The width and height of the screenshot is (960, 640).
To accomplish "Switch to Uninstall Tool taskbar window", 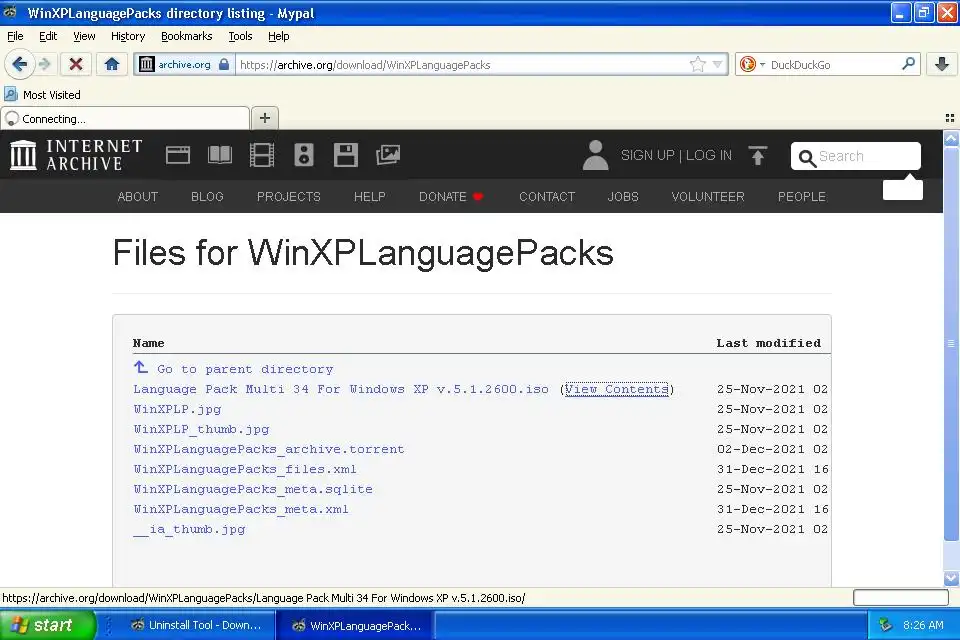I will 196,625.
